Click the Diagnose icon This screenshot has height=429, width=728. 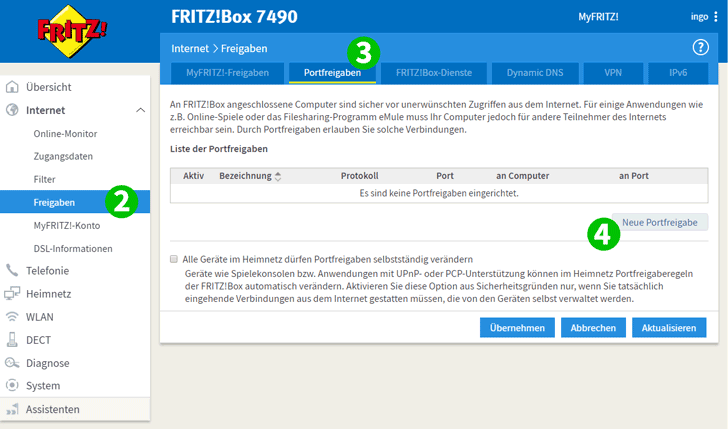coord(12,363)
